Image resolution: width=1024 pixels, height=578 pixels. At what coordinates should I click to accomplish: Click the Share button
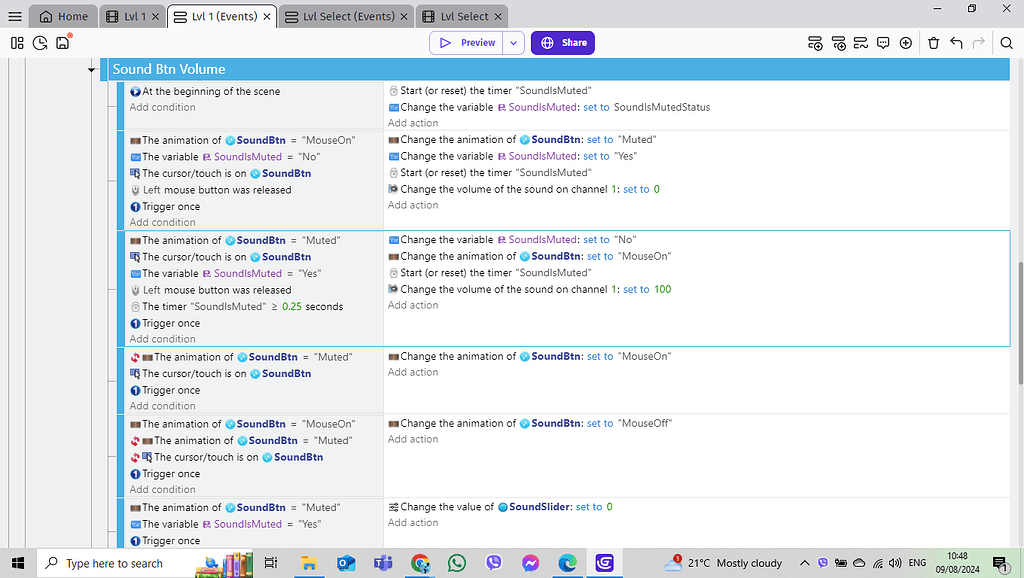562,43
